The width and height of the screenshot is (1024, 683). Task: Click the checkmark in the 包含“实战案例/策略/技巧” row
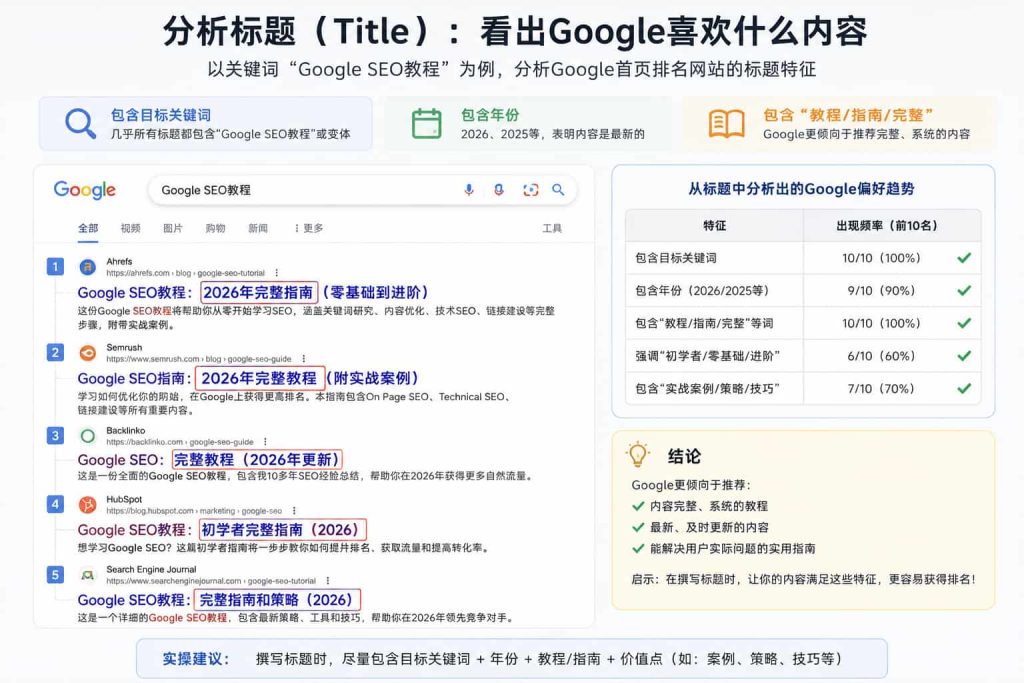pyautogui.click(x=964, y=389)
